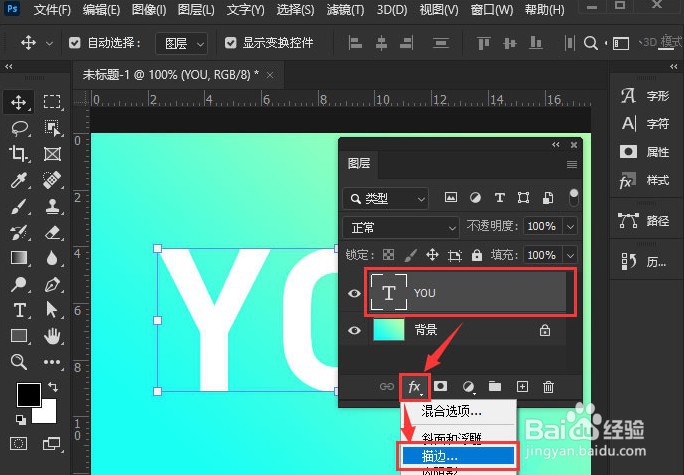Select the Rectangular Marquee tool

pos(52,102)
